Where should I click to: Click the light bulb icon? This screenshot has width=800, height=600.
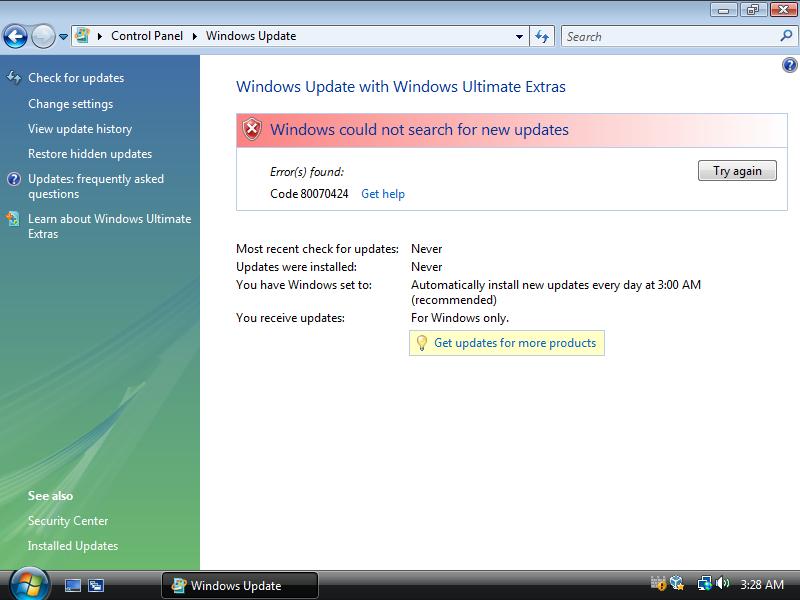[421, 343]
